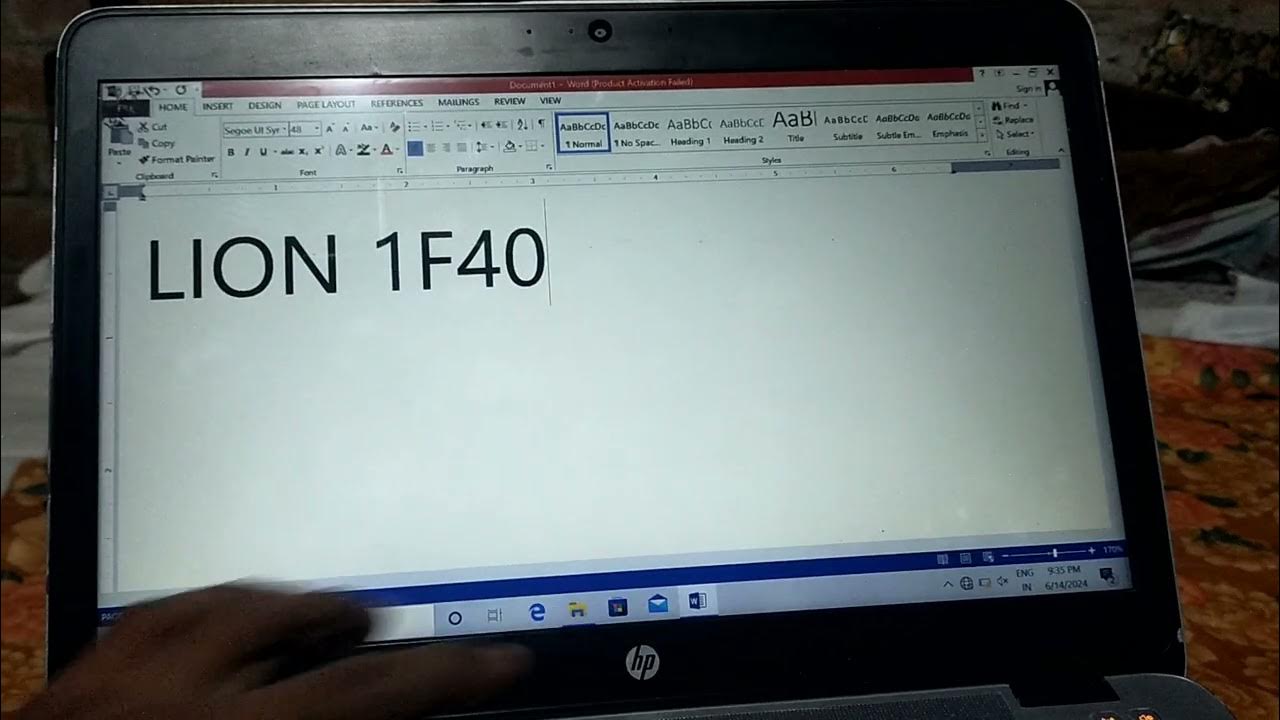Toggle Italic formatting in Font group
The height and width of the screenshot is (720, 1280).
pyautogui.click(x=246, y=152)
